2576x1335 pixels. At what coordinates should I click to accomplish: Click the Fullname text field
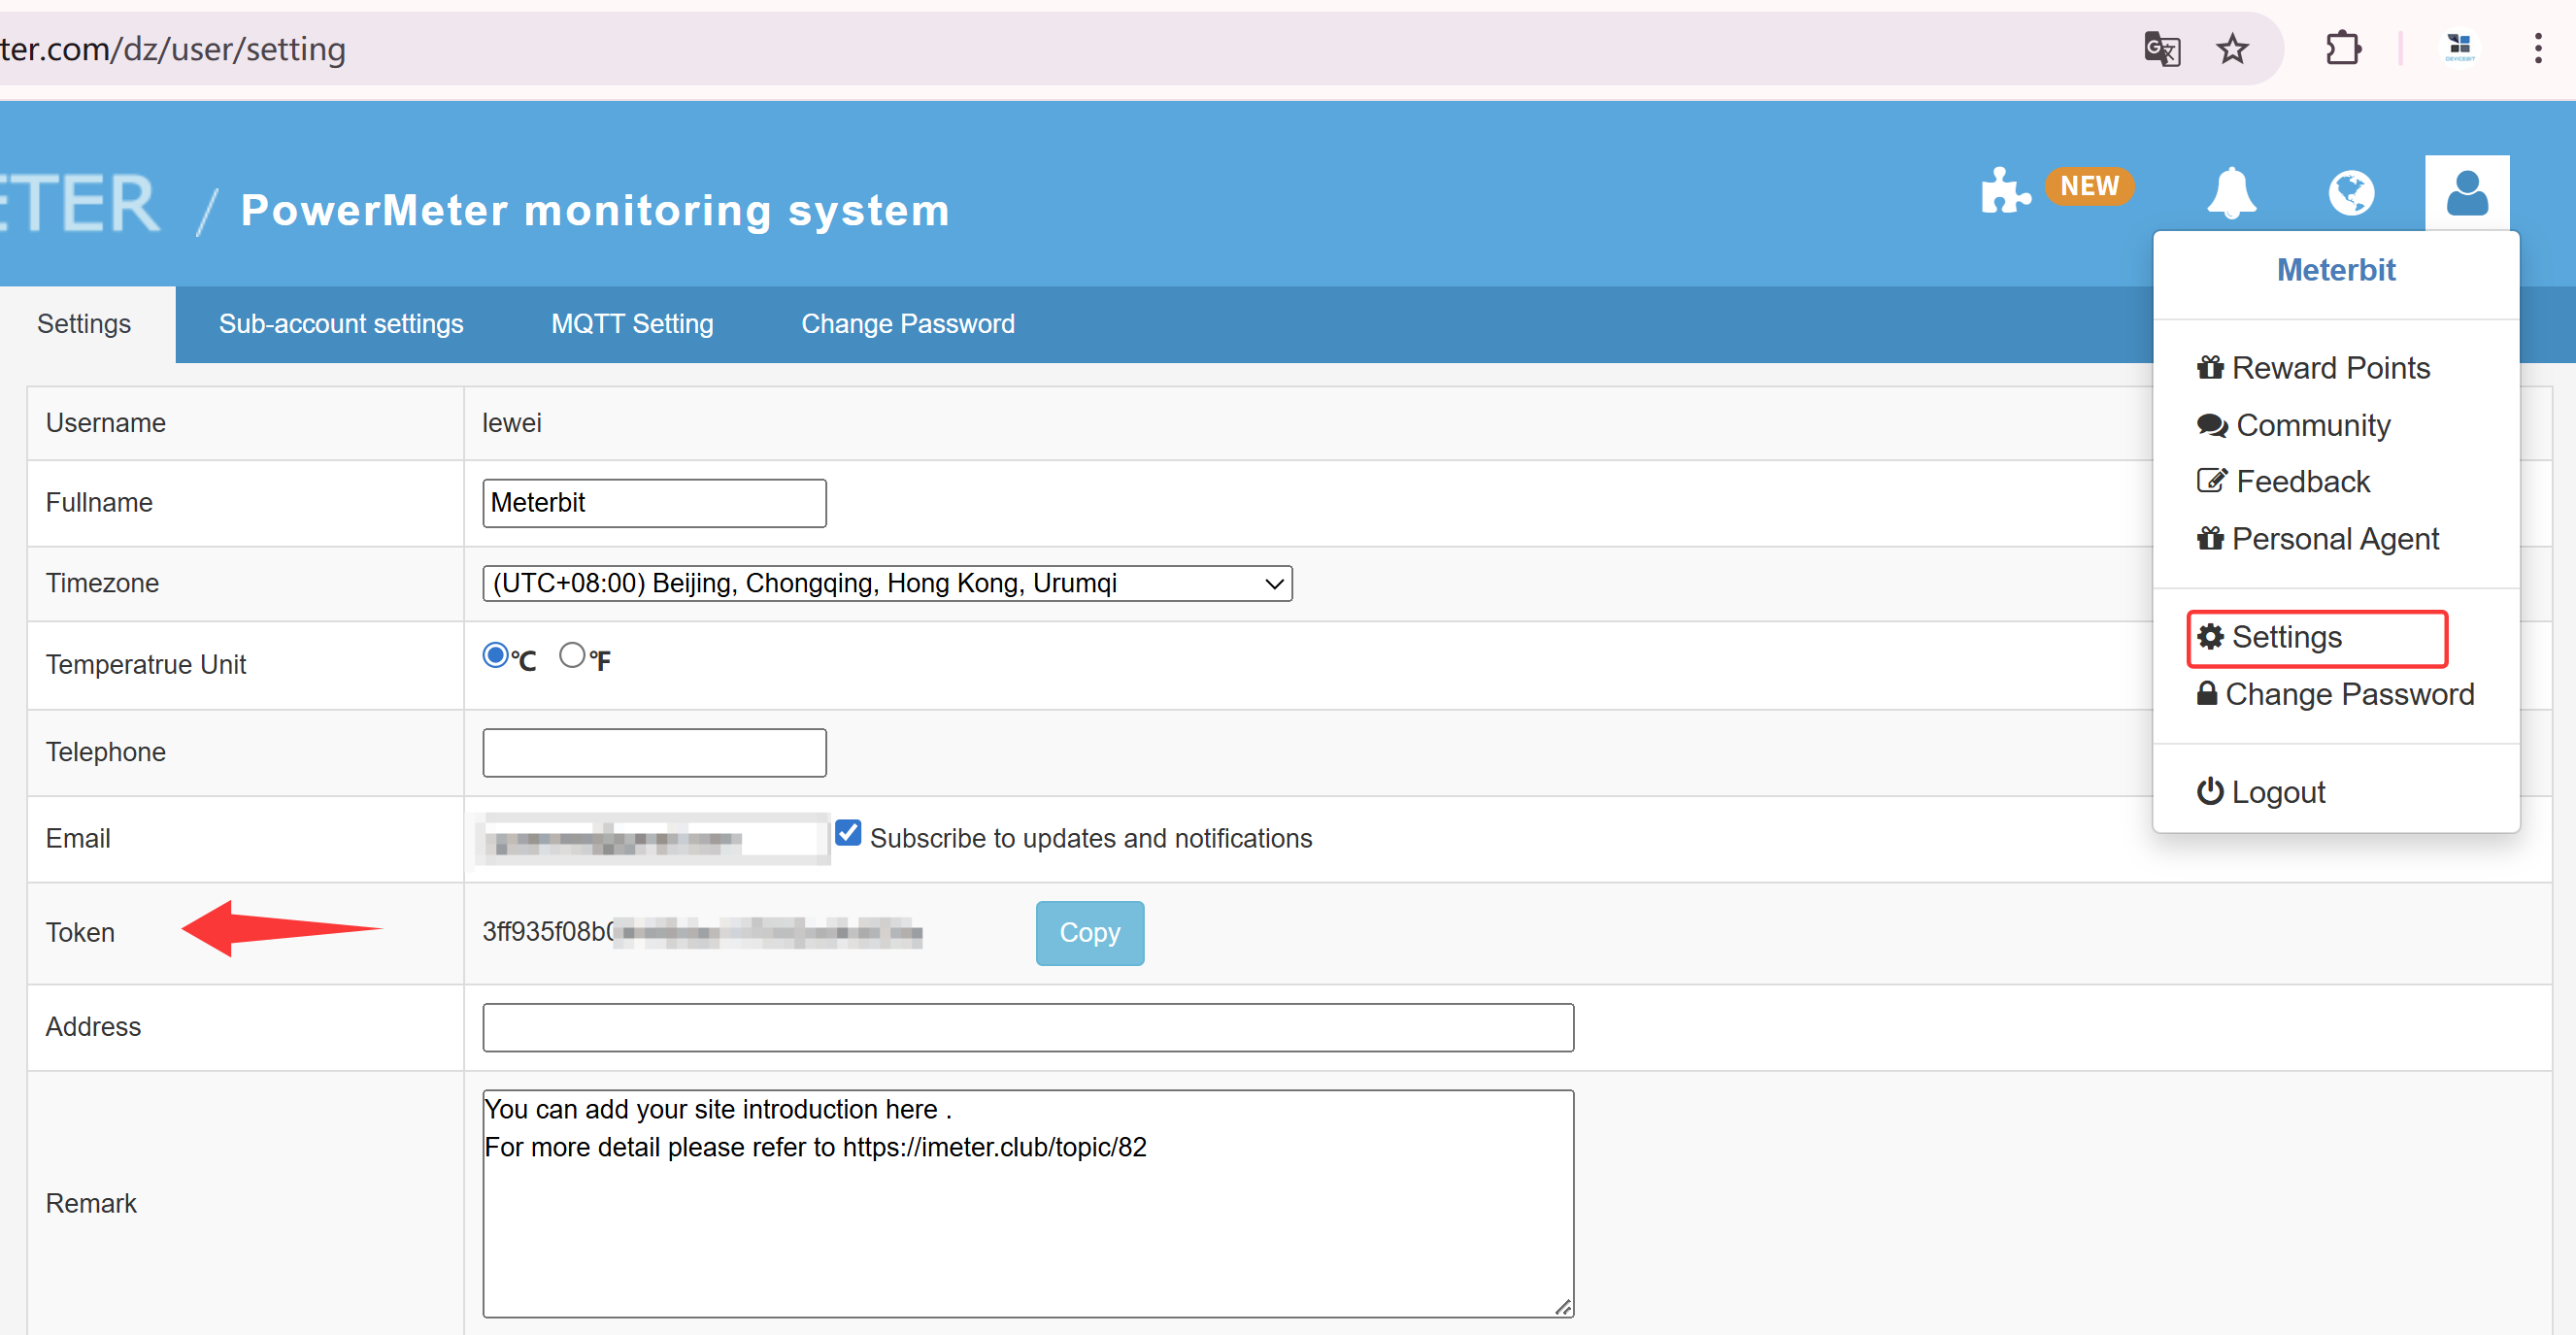coord(654,503)
